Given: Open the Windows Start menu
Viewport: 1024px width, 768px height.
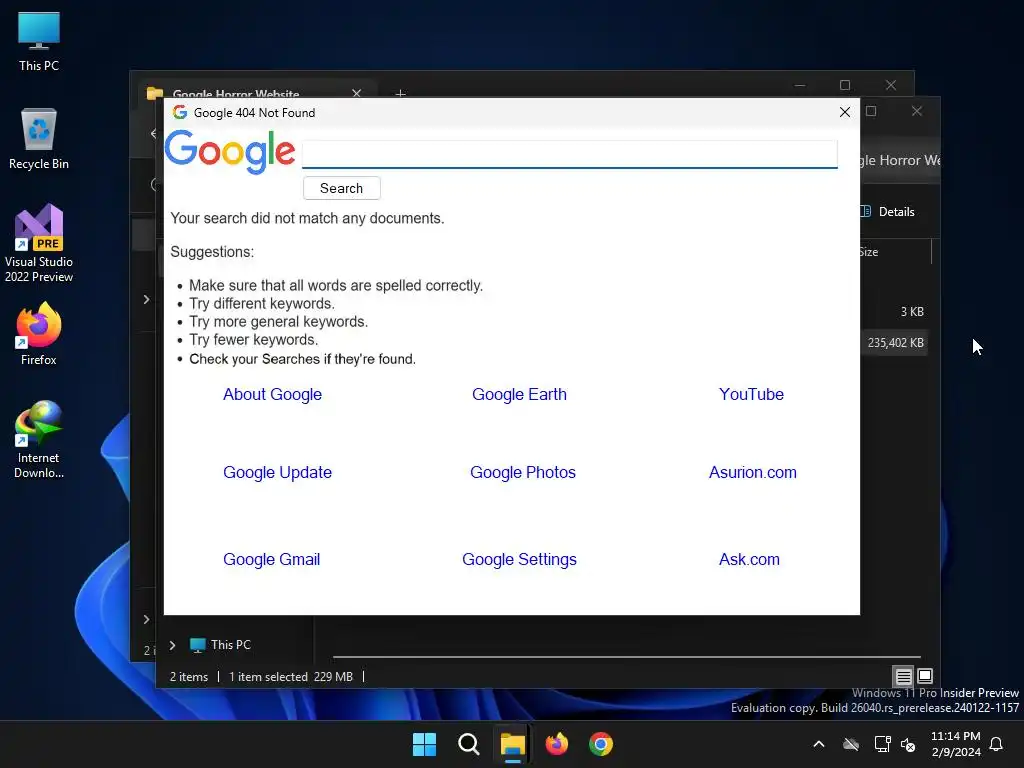Looking at the screenshot, I should point(424,744).
